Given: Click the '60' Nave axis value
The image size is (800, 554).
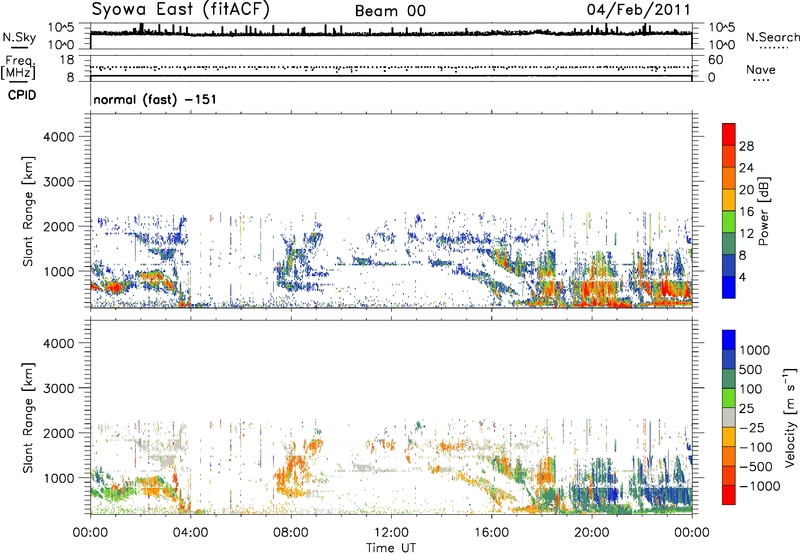Looking at the screenshot, I should pyautogui.click(x=715, y=60).
